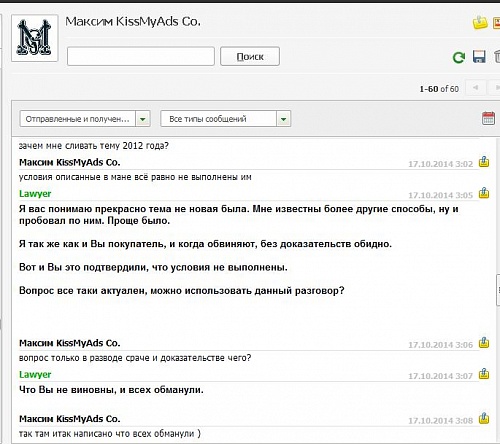Screen dimensions: 500x444
Task: Click the Максим KissMyAds Co. sender name at 3:06
Action: coord(69,343)
